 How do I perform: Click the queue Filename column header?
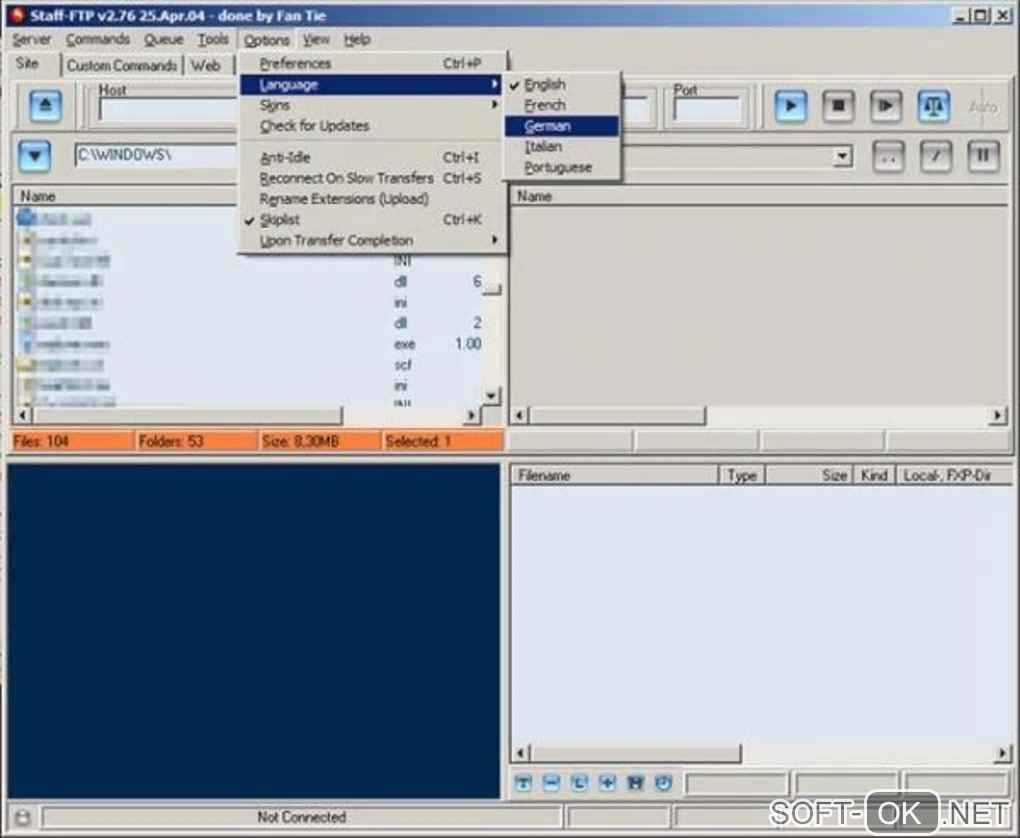point(614,476)
